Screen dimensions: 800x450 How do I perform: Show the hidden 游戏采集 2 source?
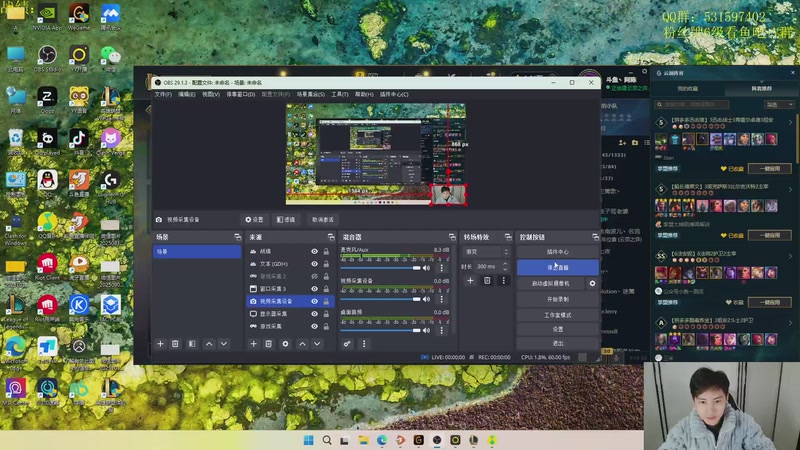pos(314,276)
